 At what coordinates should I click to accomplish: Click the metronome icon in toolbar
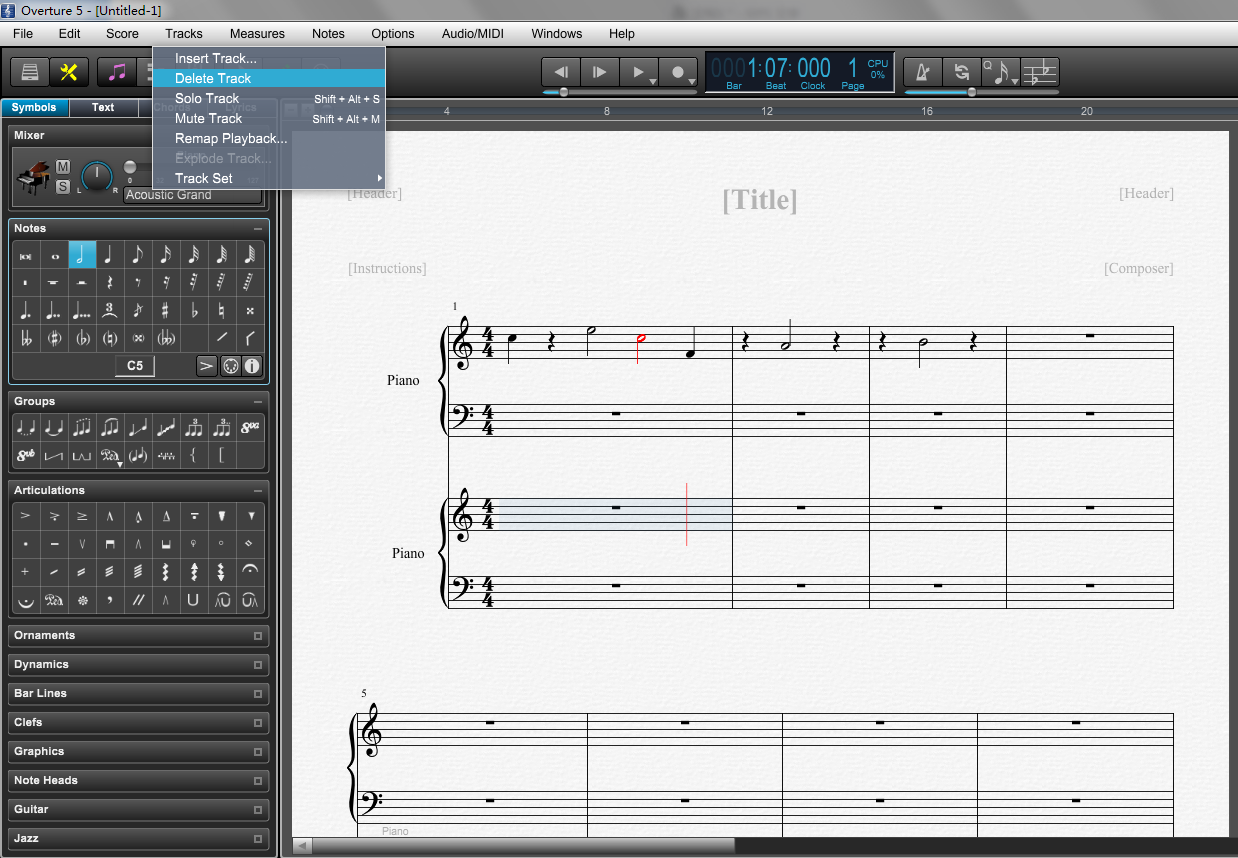coord(923,72)
